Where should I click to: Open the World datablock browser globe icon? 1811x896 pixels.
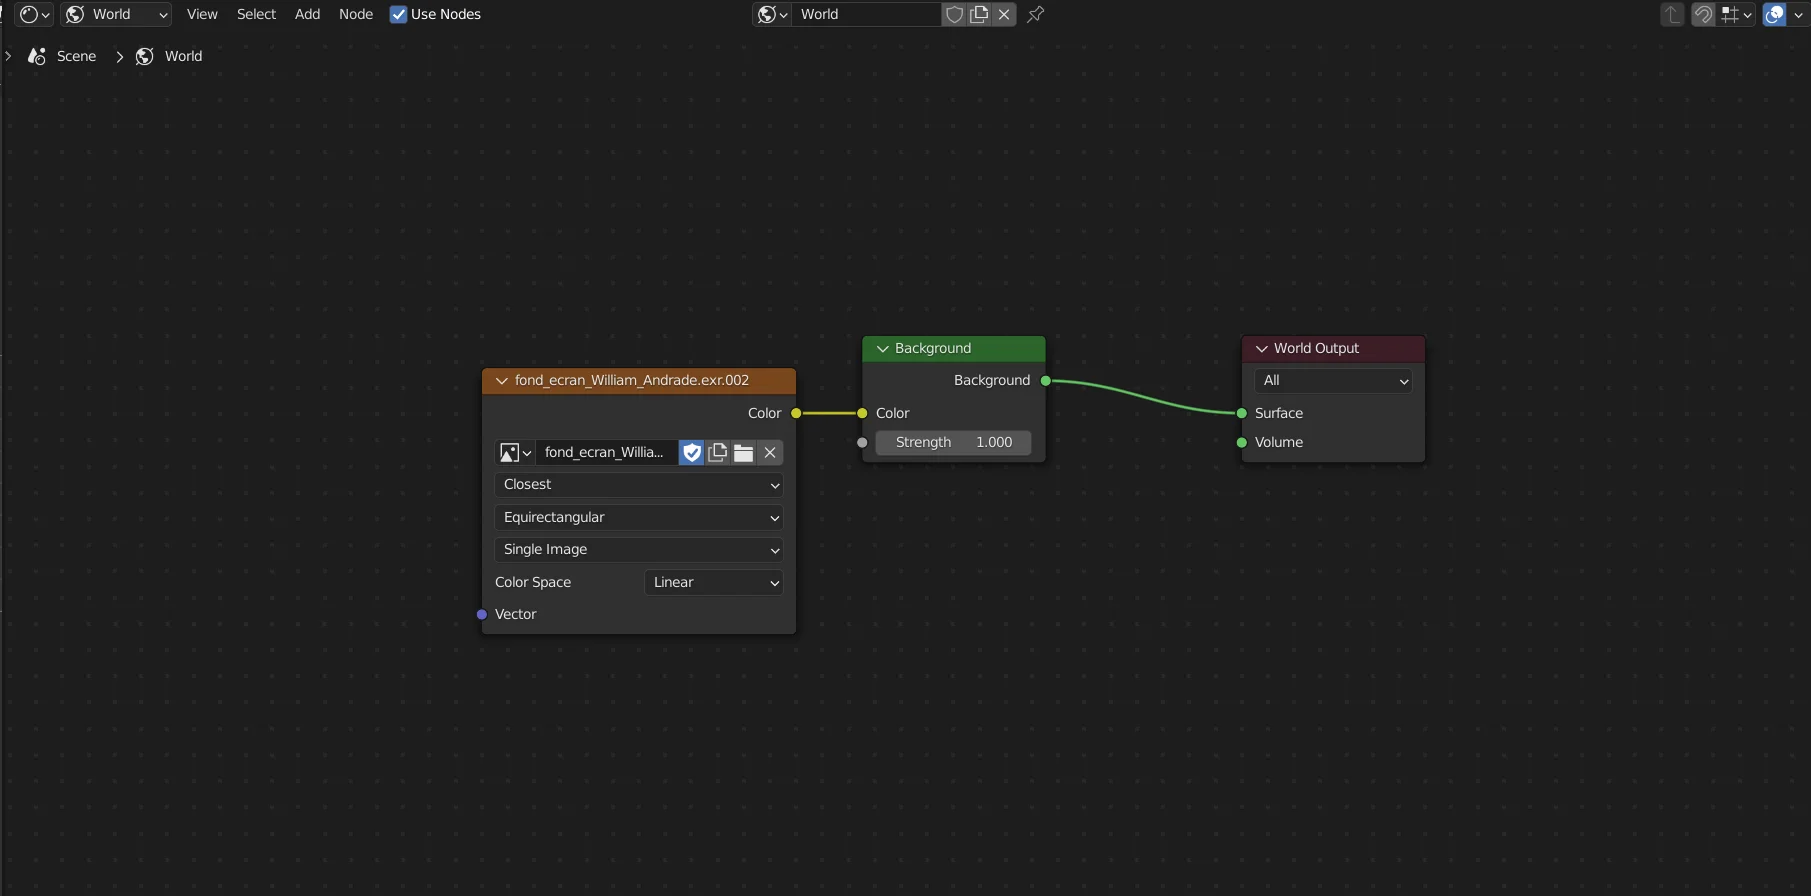click(x=771, y=14)
